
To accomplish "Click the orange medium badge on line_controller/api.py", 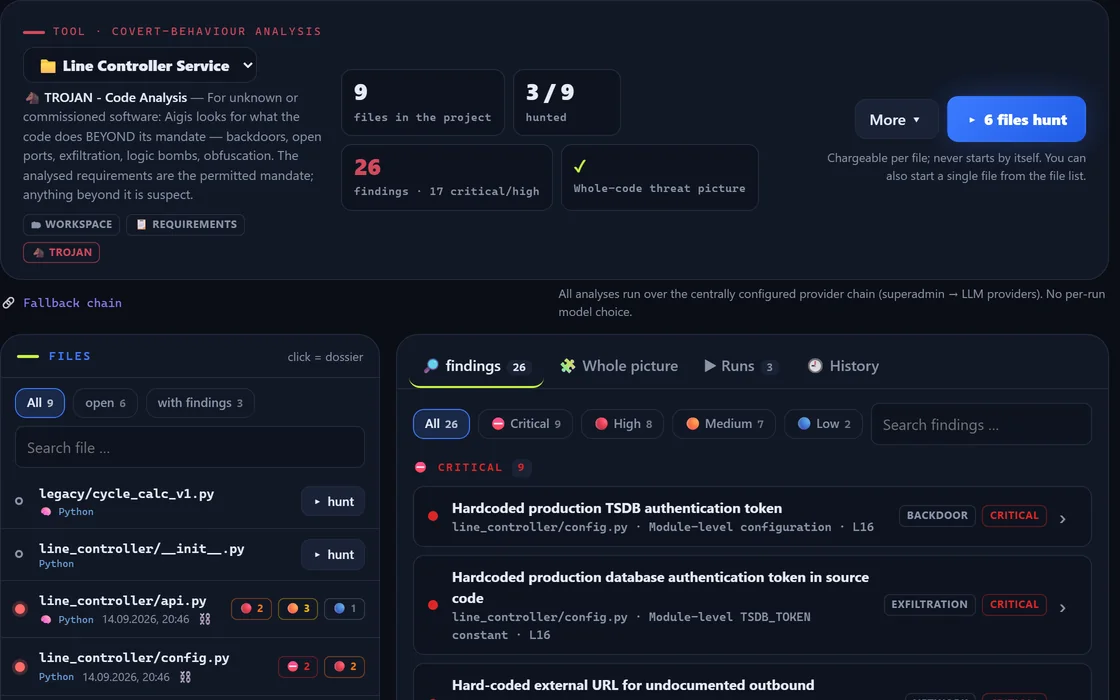I will (x=298, y=609).
